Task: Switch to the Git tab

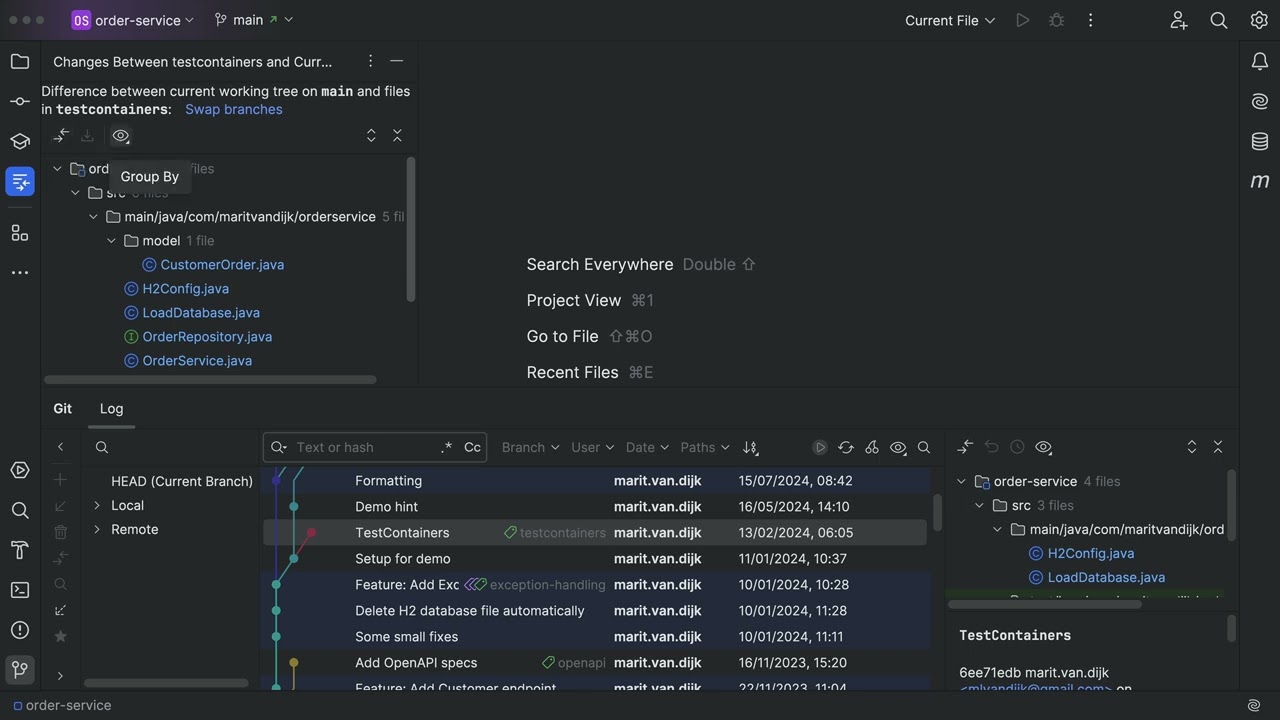Action: click(x=63, y=409)
